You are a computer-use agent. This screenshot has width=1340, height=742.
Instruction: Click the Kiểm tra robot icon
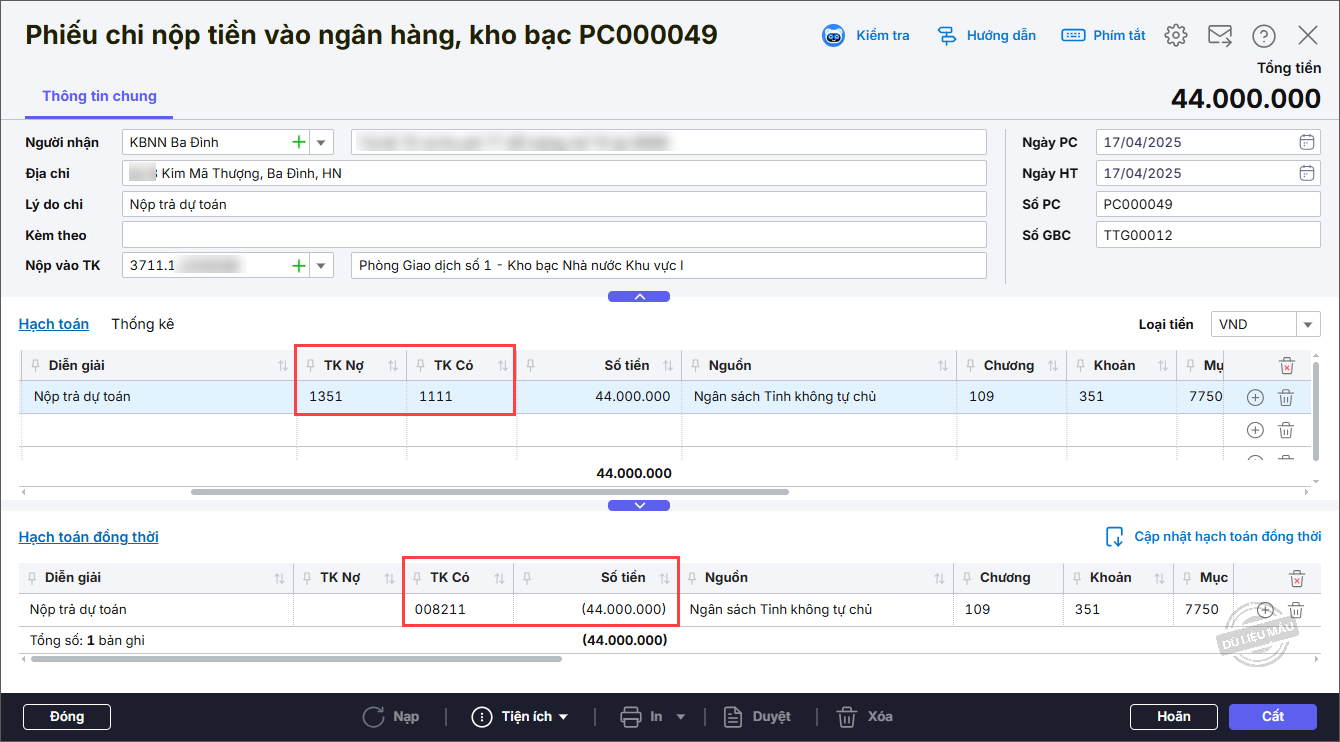tap(833, 36)
